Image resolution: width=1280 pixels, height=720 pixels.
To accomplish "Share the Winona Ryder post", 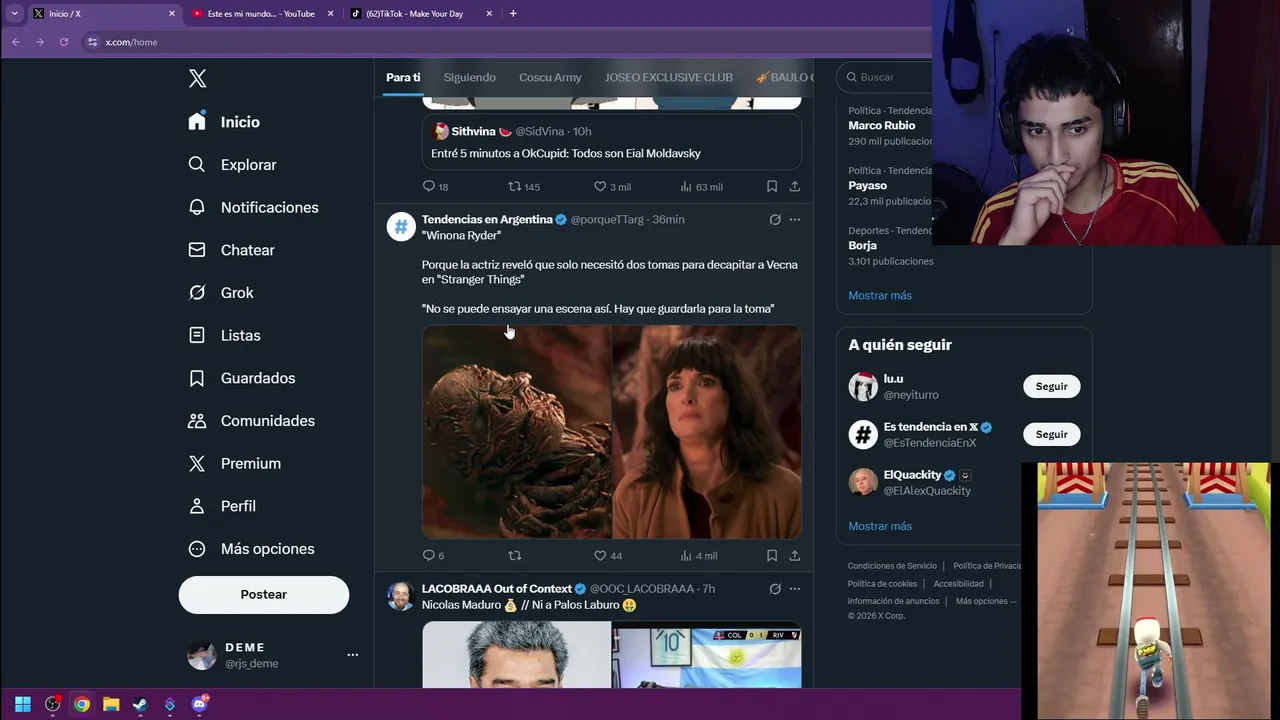I will coord(795,556).
